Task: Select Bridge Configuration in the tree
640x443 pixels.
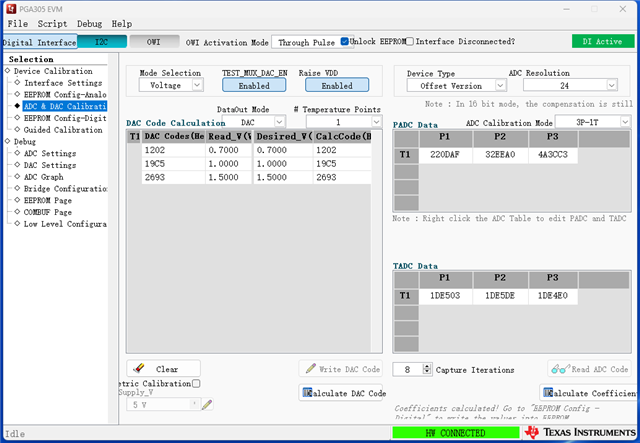Action: (x=65, y=189)
